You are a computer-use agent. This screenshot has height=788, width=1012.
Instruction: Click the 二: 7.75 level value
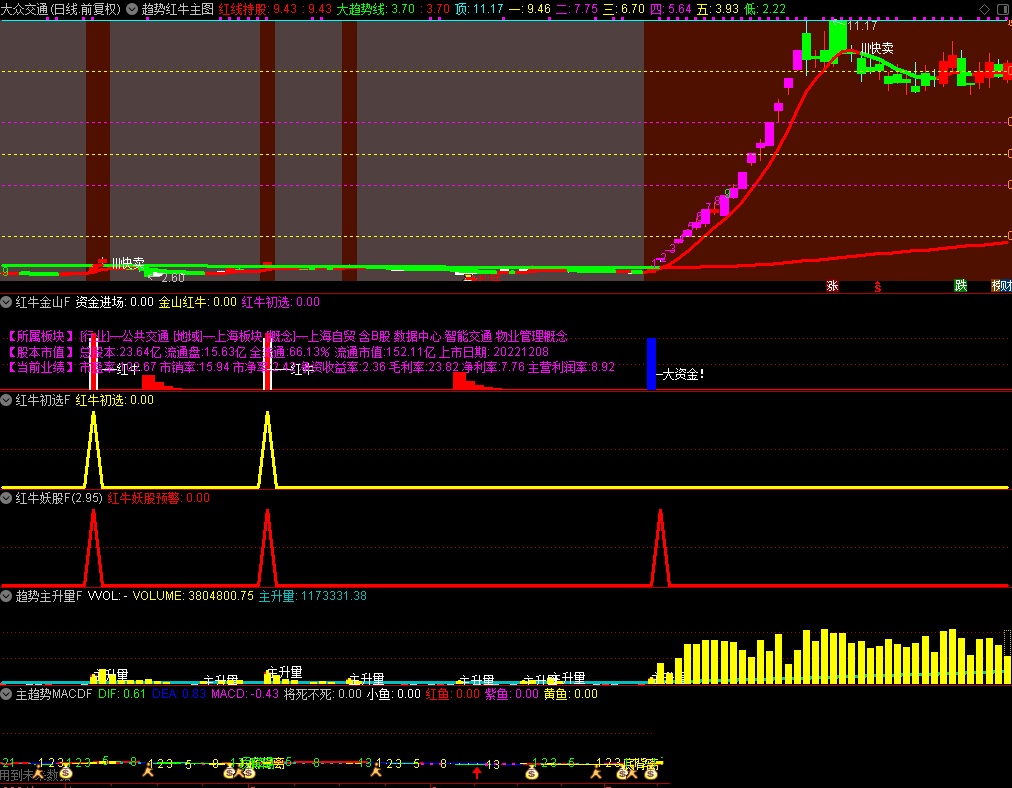coord(576,9)
